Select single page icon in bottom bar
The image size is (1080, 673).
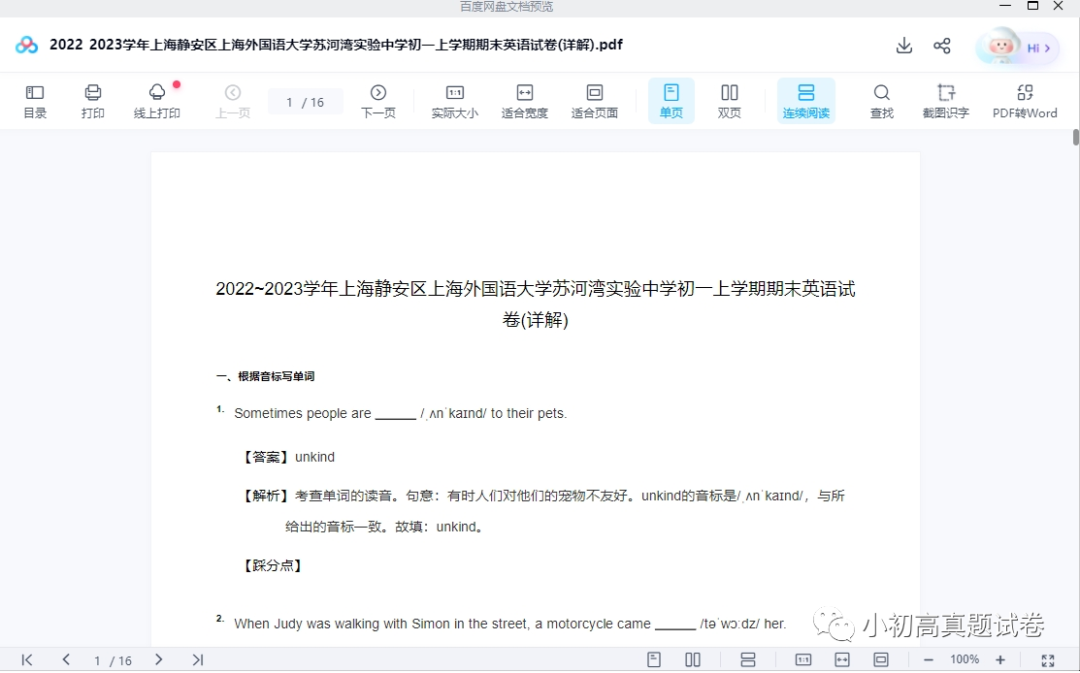pyautogui.click(x=654, y=660)
